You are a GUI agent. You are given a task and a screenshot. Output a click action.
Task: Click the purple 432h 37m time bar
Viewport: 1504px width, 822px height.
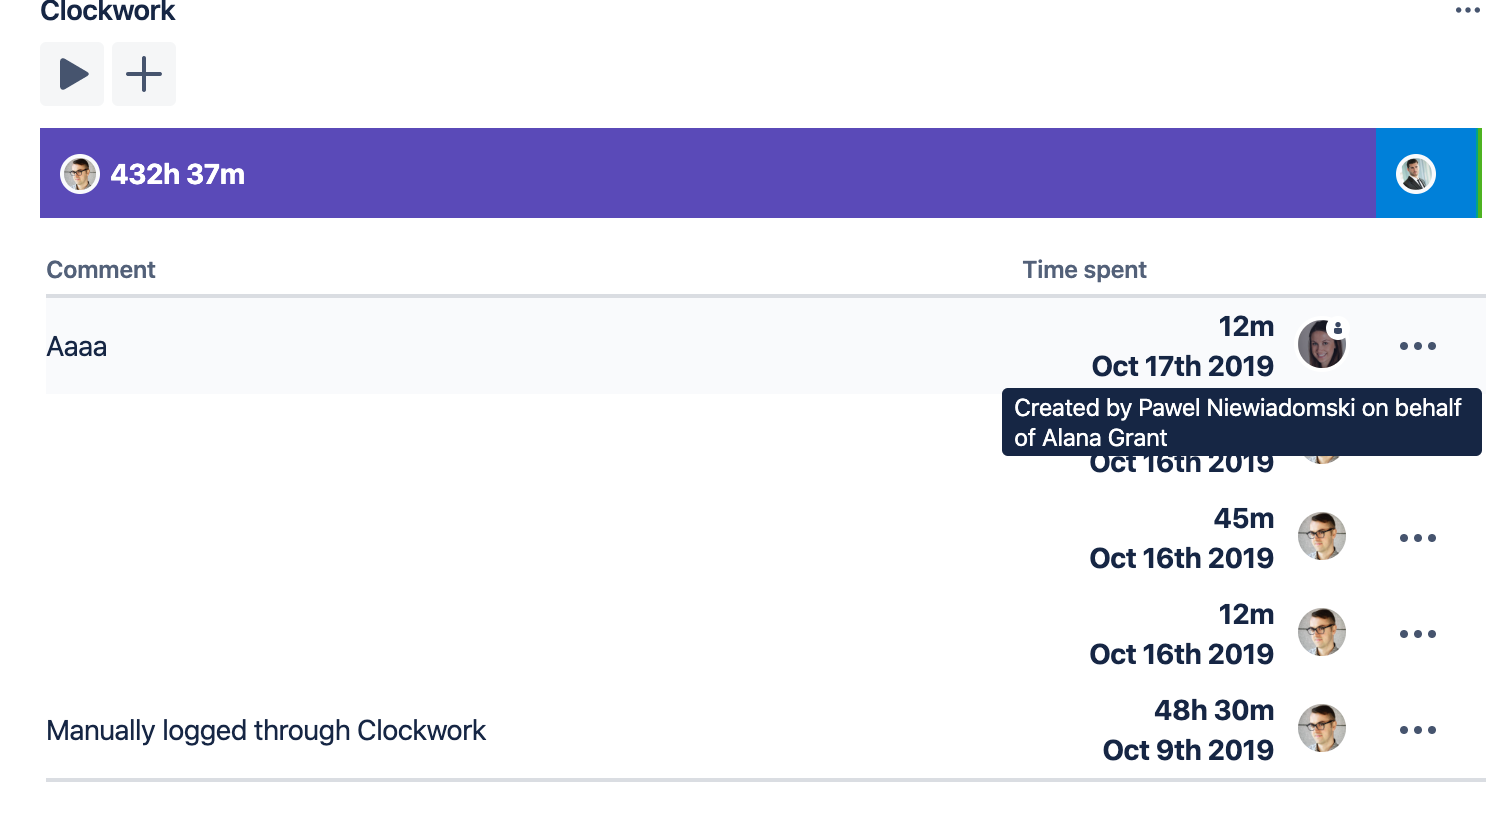click(700, 173)
